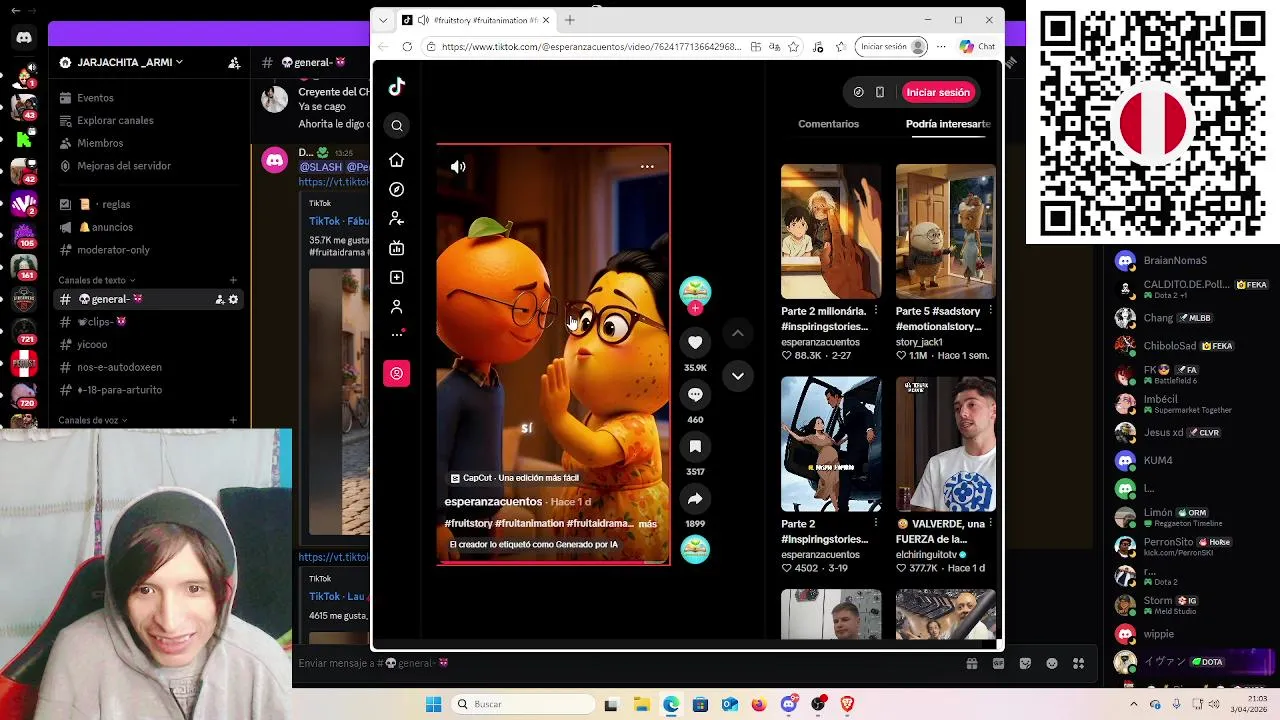Open Discord apps icon in message bar
Viewport: 1280px width, 720px height.
click(1078, 663)
